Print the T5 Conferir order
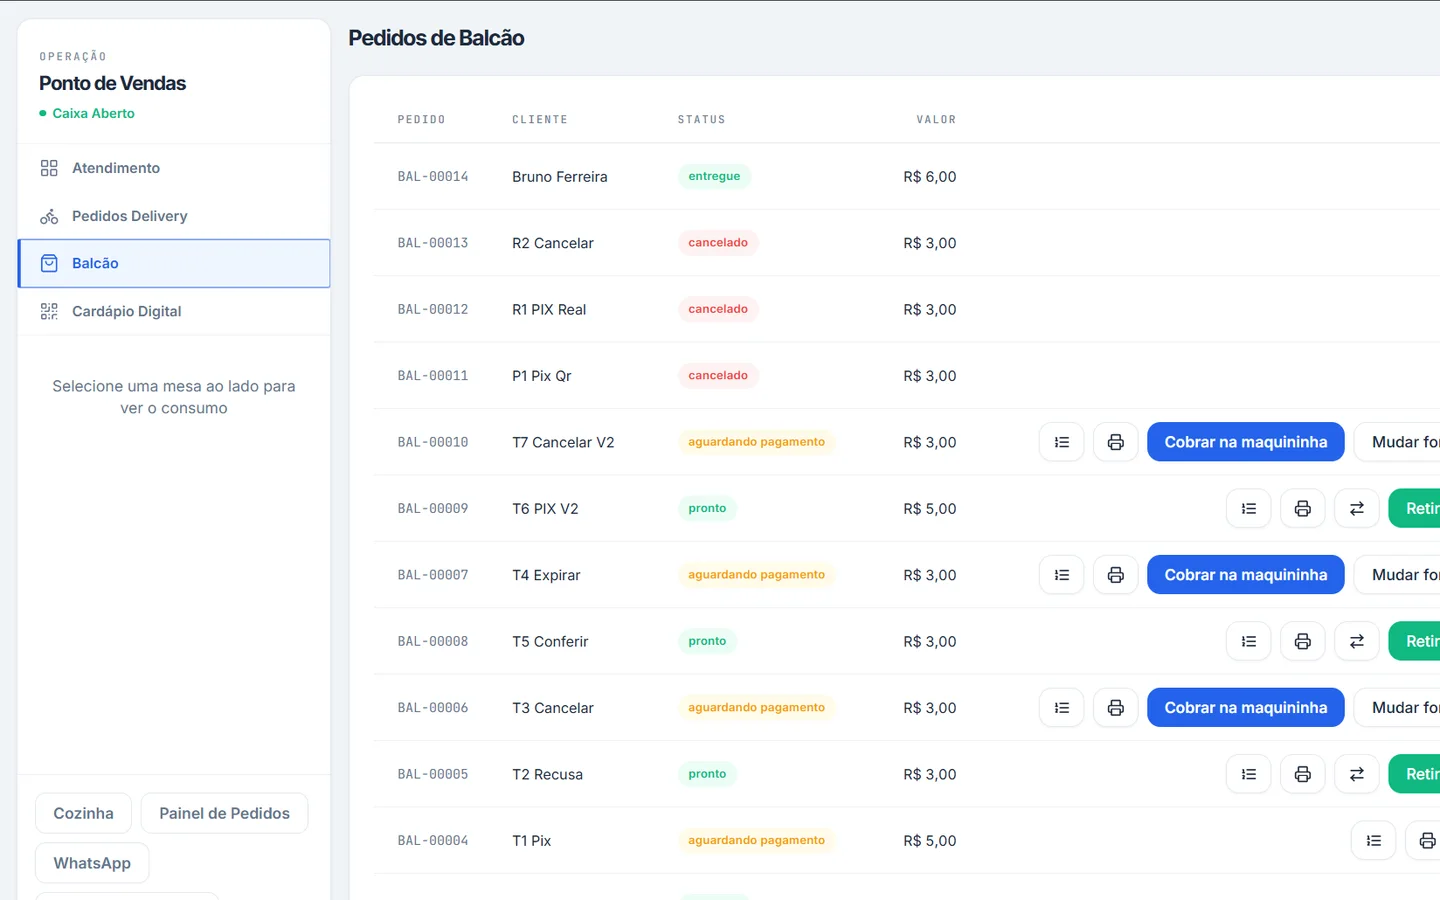 tap(1303, 642)
